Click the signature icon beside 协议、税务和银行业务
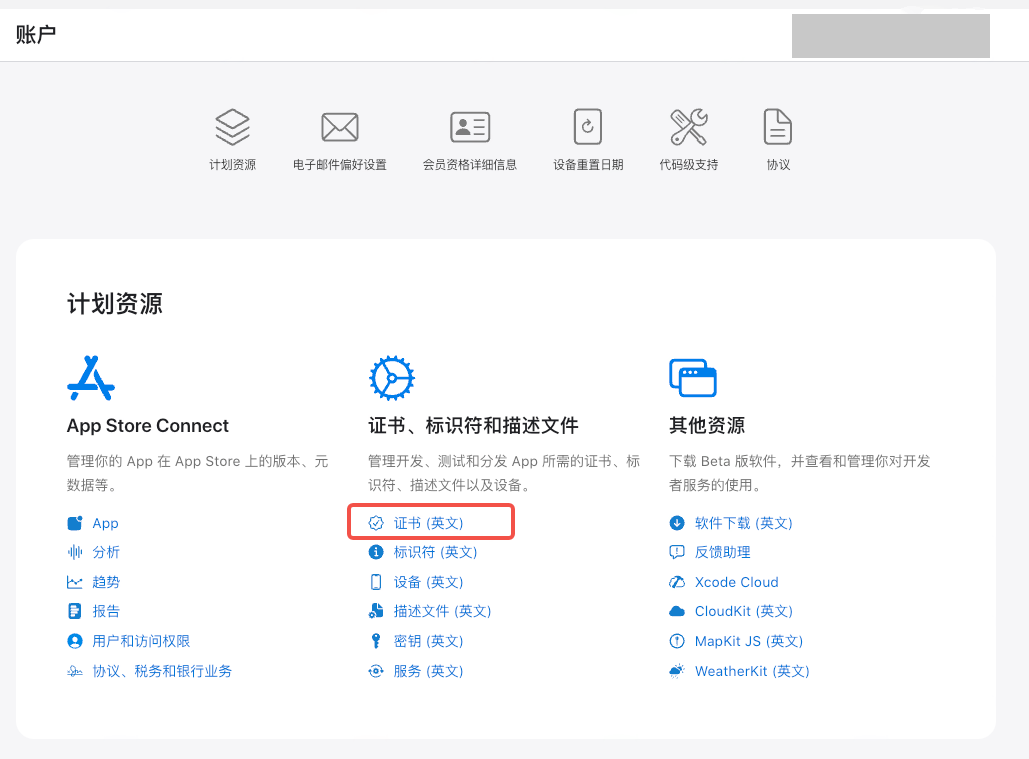The height and width of the screenshot is (759, 1029). 75,671
